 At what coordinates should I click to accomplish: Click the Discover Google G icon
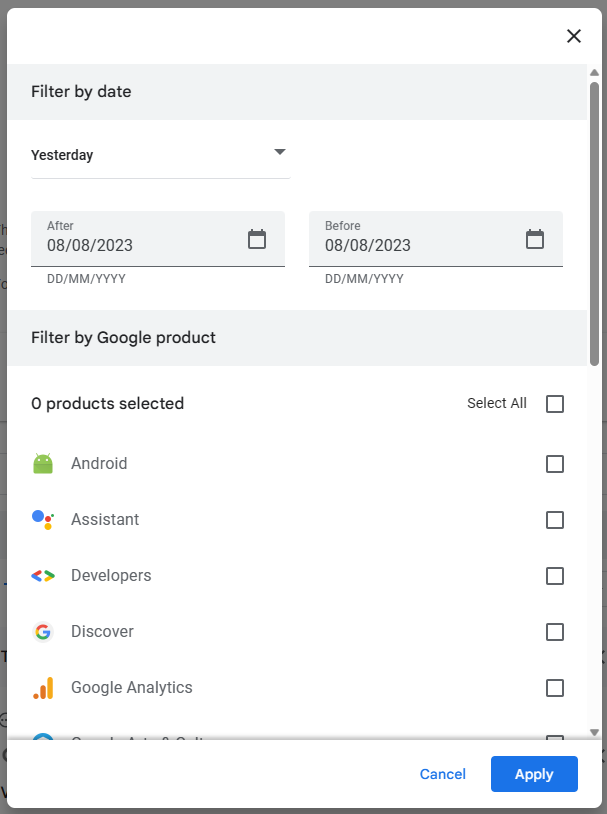click(43, 632)
